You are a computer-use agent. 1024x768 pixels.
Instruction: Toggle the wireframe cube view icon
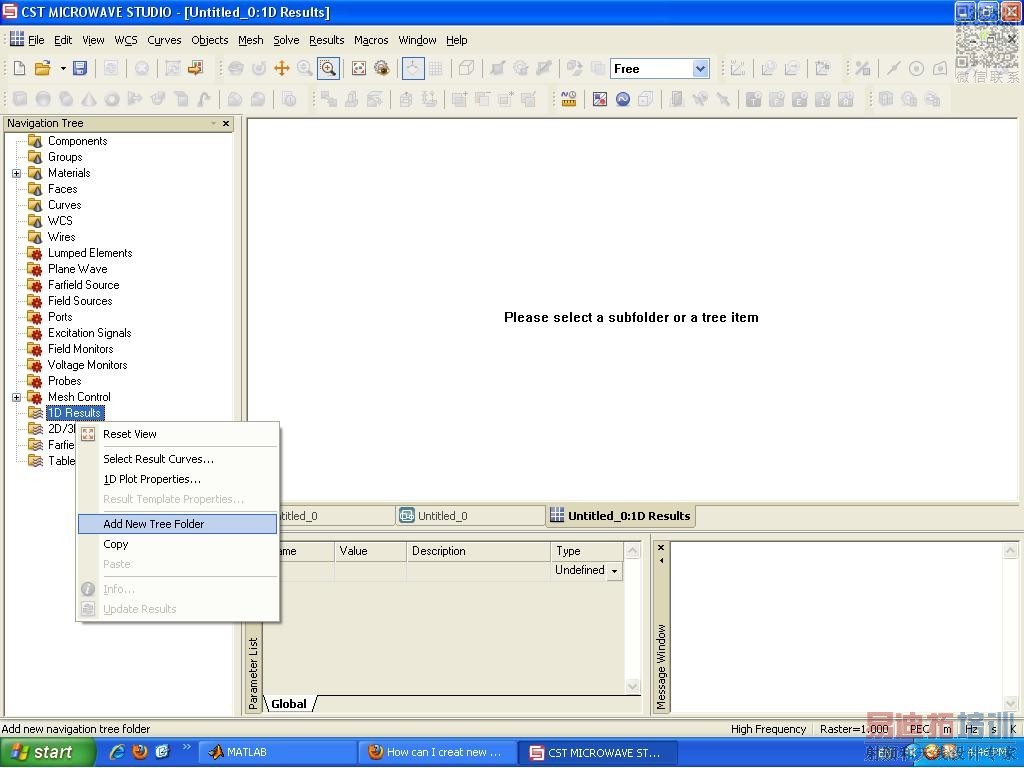[466, 68]
